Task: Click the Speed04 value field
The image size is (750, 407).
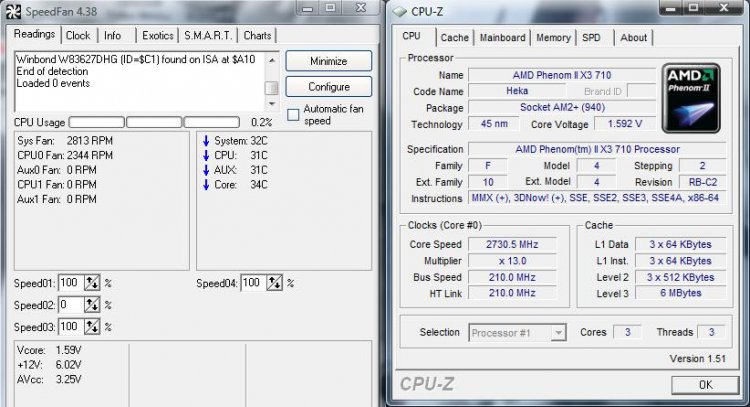Action: (x=254, y=283)
